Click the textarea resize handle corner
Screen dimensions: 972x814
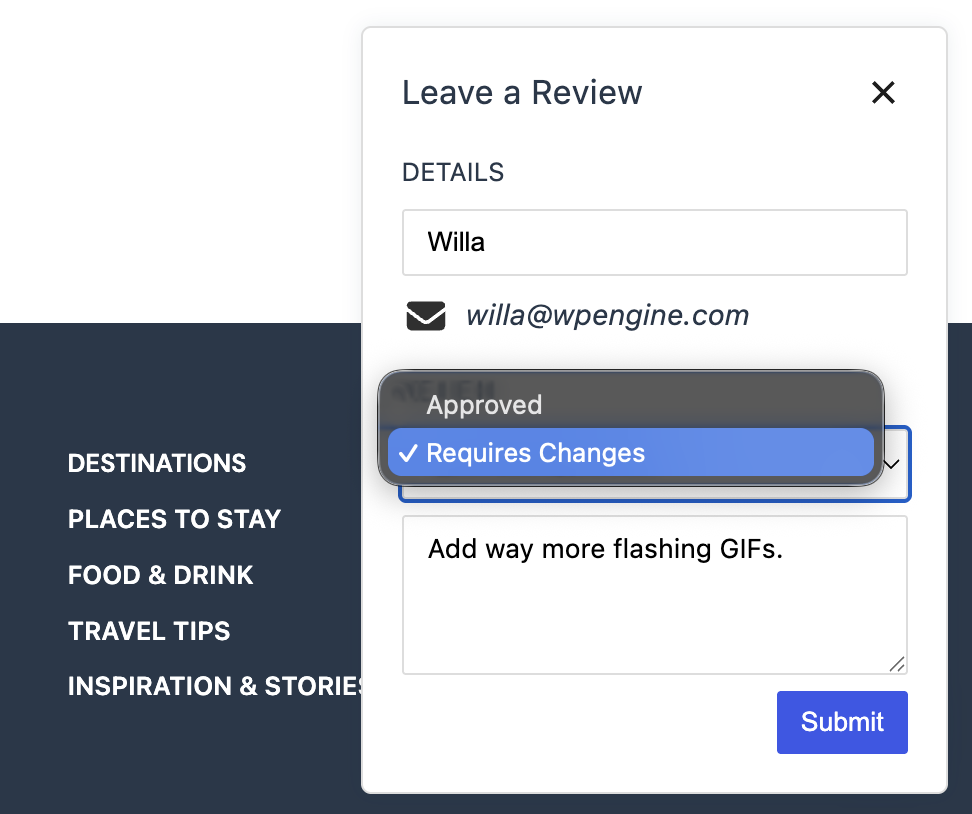pyautogui.click(x=897, y=664)
